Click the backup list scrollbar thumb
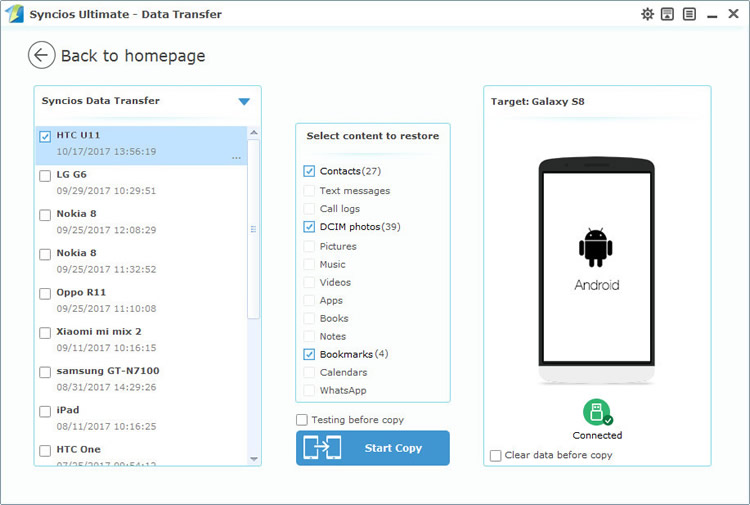This screenshot has width=750, height=505. 254,229
